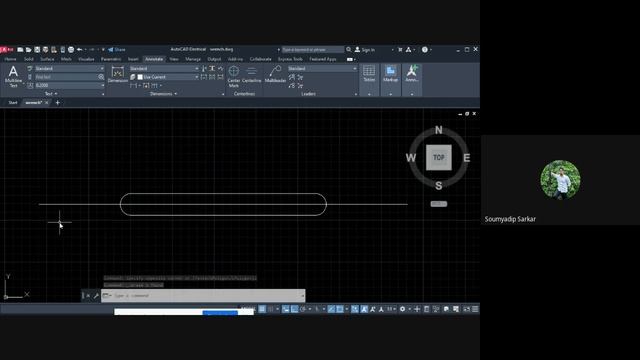Toggle clean screen in status bar
Screen dimensions: 640x360
pyautogui.click(x=467, y=309)
